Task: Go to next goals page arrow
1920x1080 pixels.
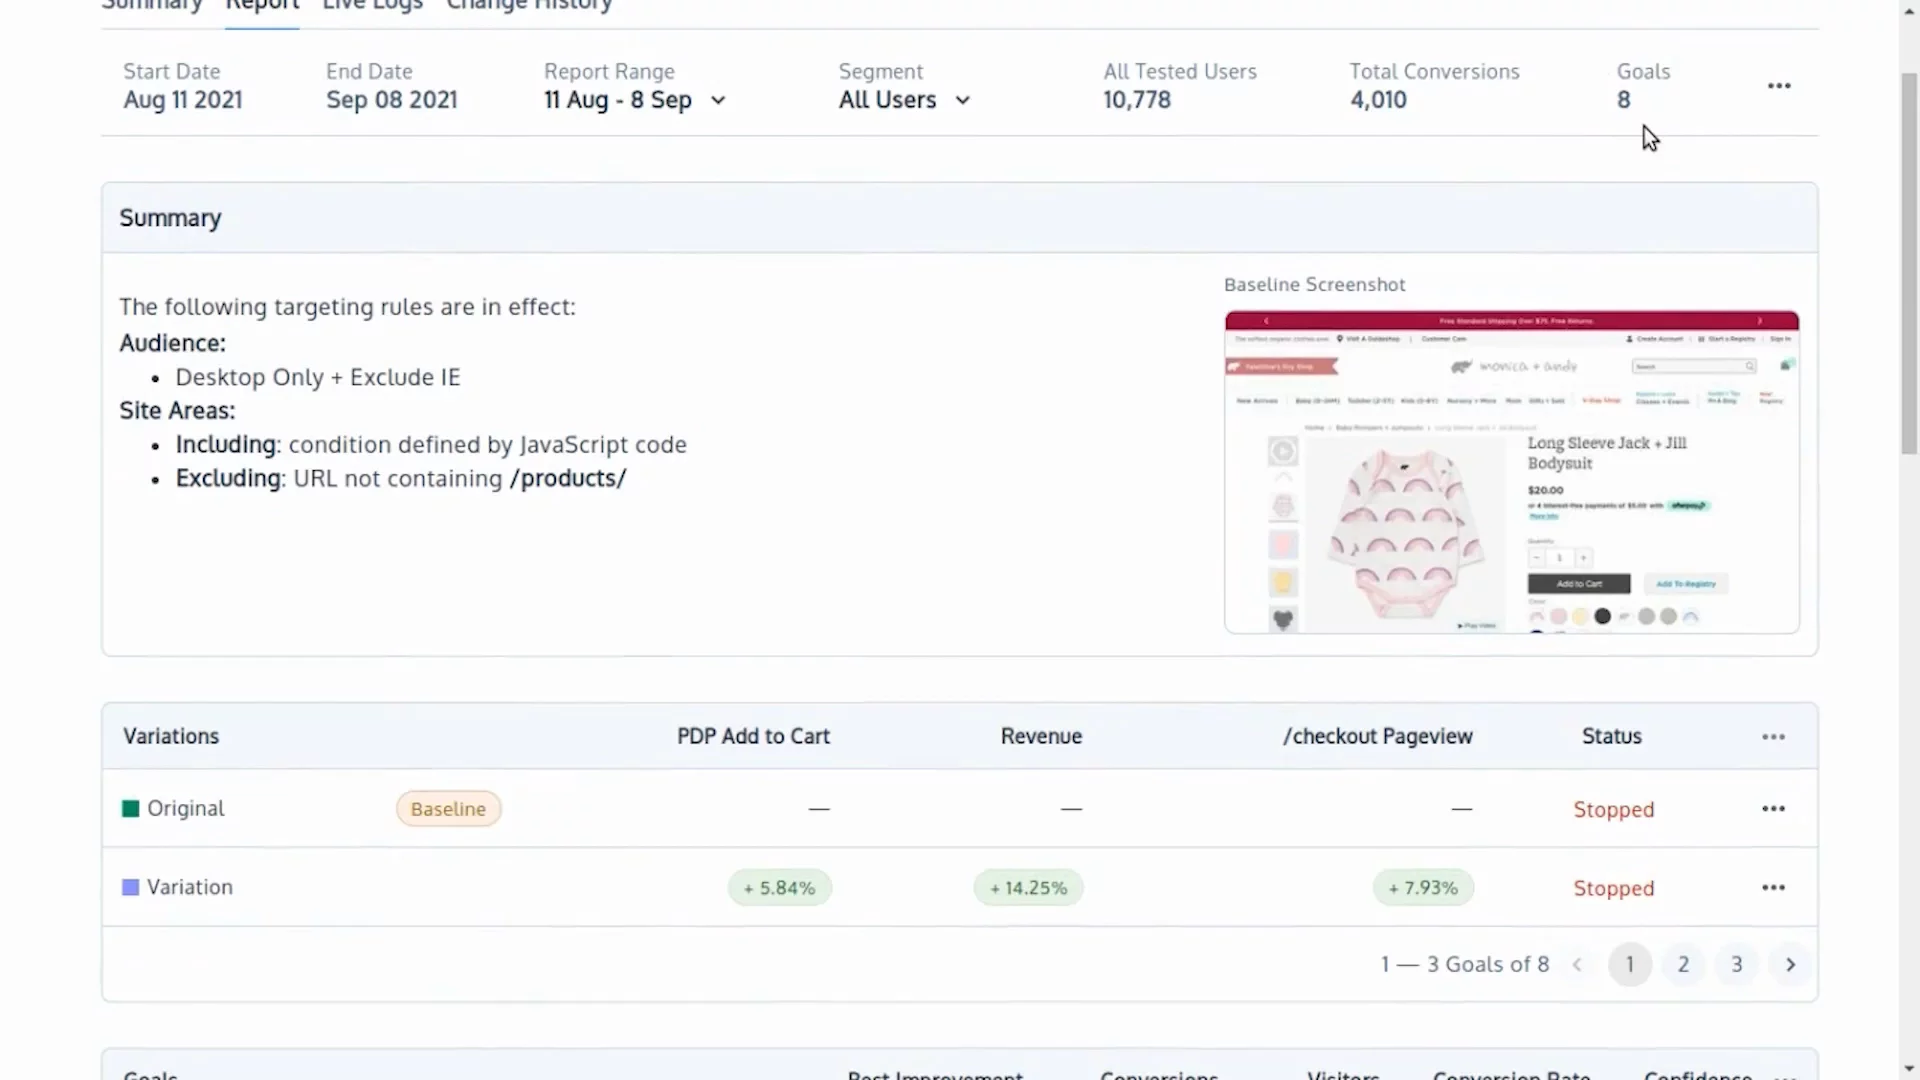Action: 1790,965
